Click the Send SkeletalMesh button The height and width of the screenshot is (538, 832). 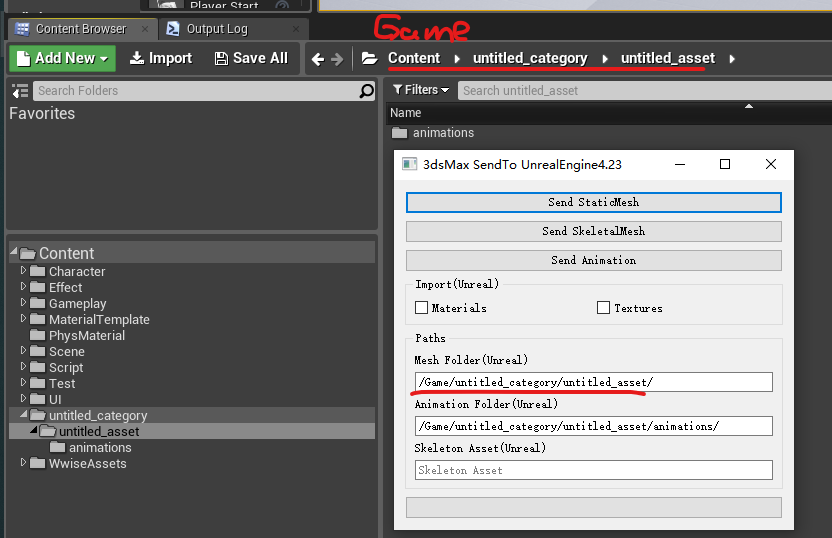(594, 231)
